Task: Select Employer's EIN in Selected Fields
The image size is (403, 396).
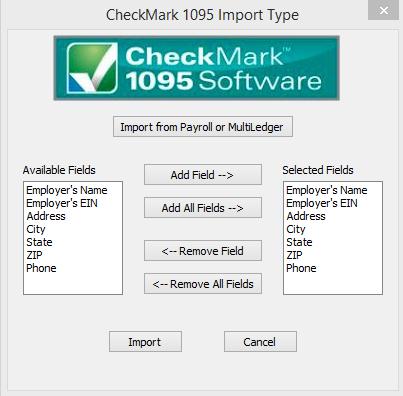Action: (322, 203)
